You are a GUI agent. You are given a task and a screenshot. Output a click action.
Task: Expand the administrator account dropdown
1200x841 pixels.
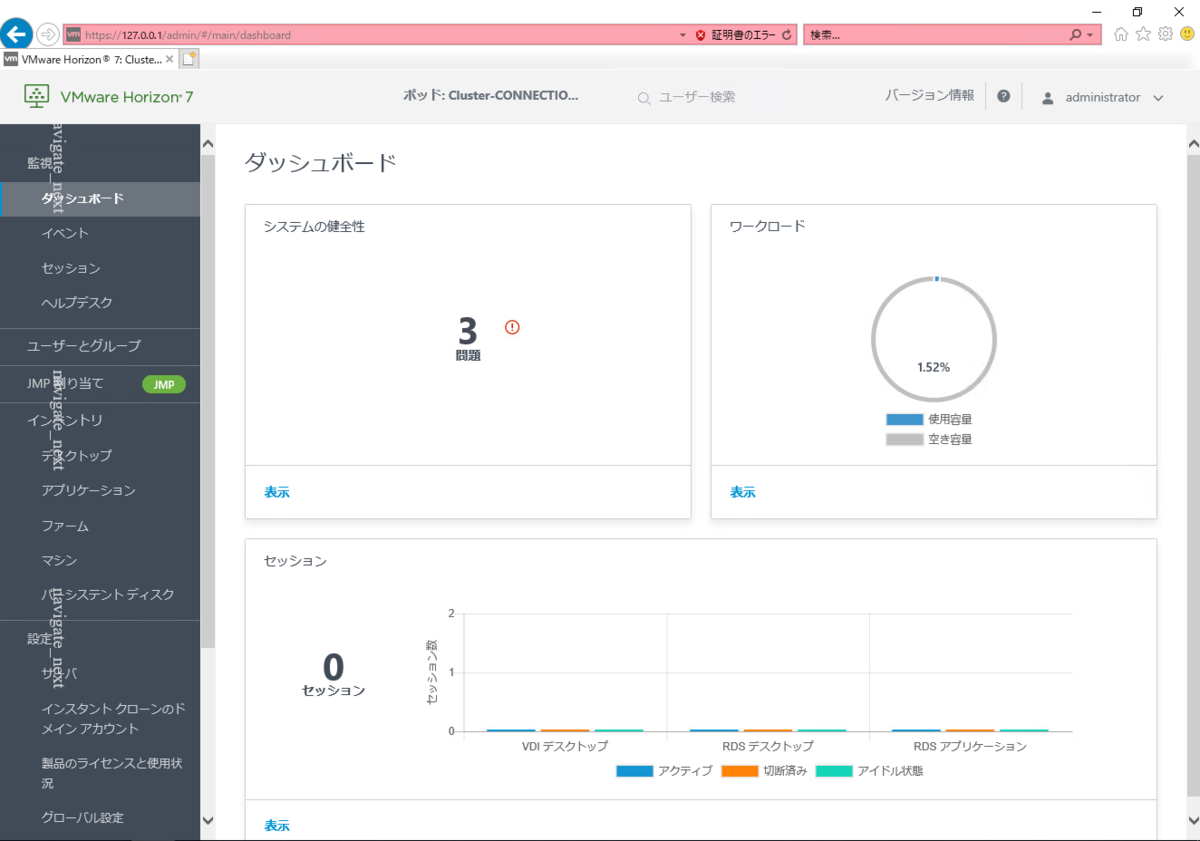point(1158,97)
